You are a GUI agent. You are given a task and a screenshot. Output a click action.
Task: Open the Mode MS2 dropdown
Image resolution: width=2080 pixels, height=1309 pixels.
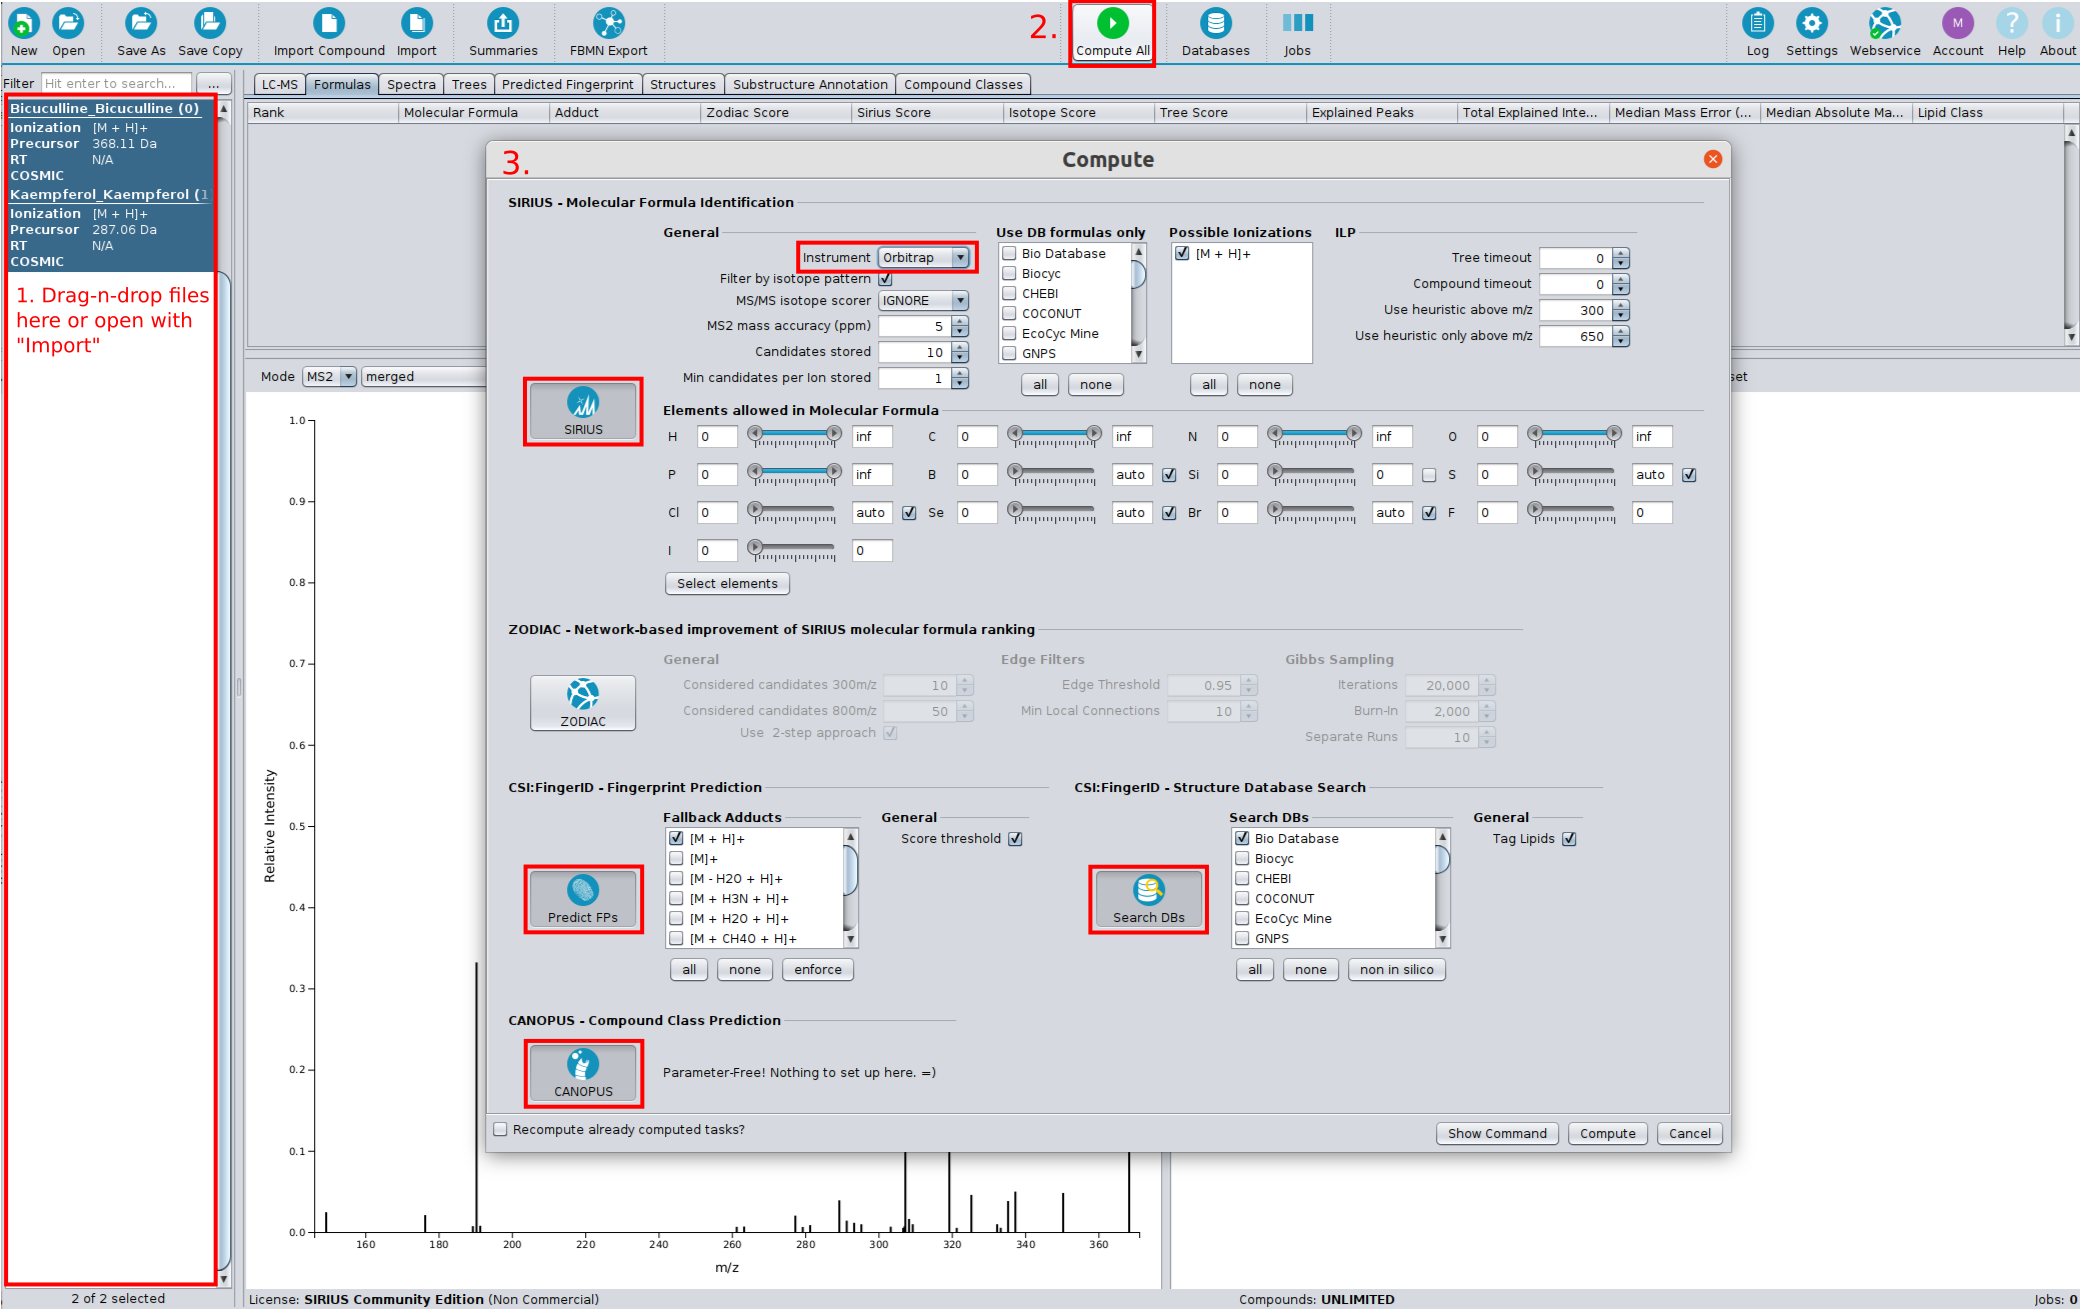click(x=330, y=377)
